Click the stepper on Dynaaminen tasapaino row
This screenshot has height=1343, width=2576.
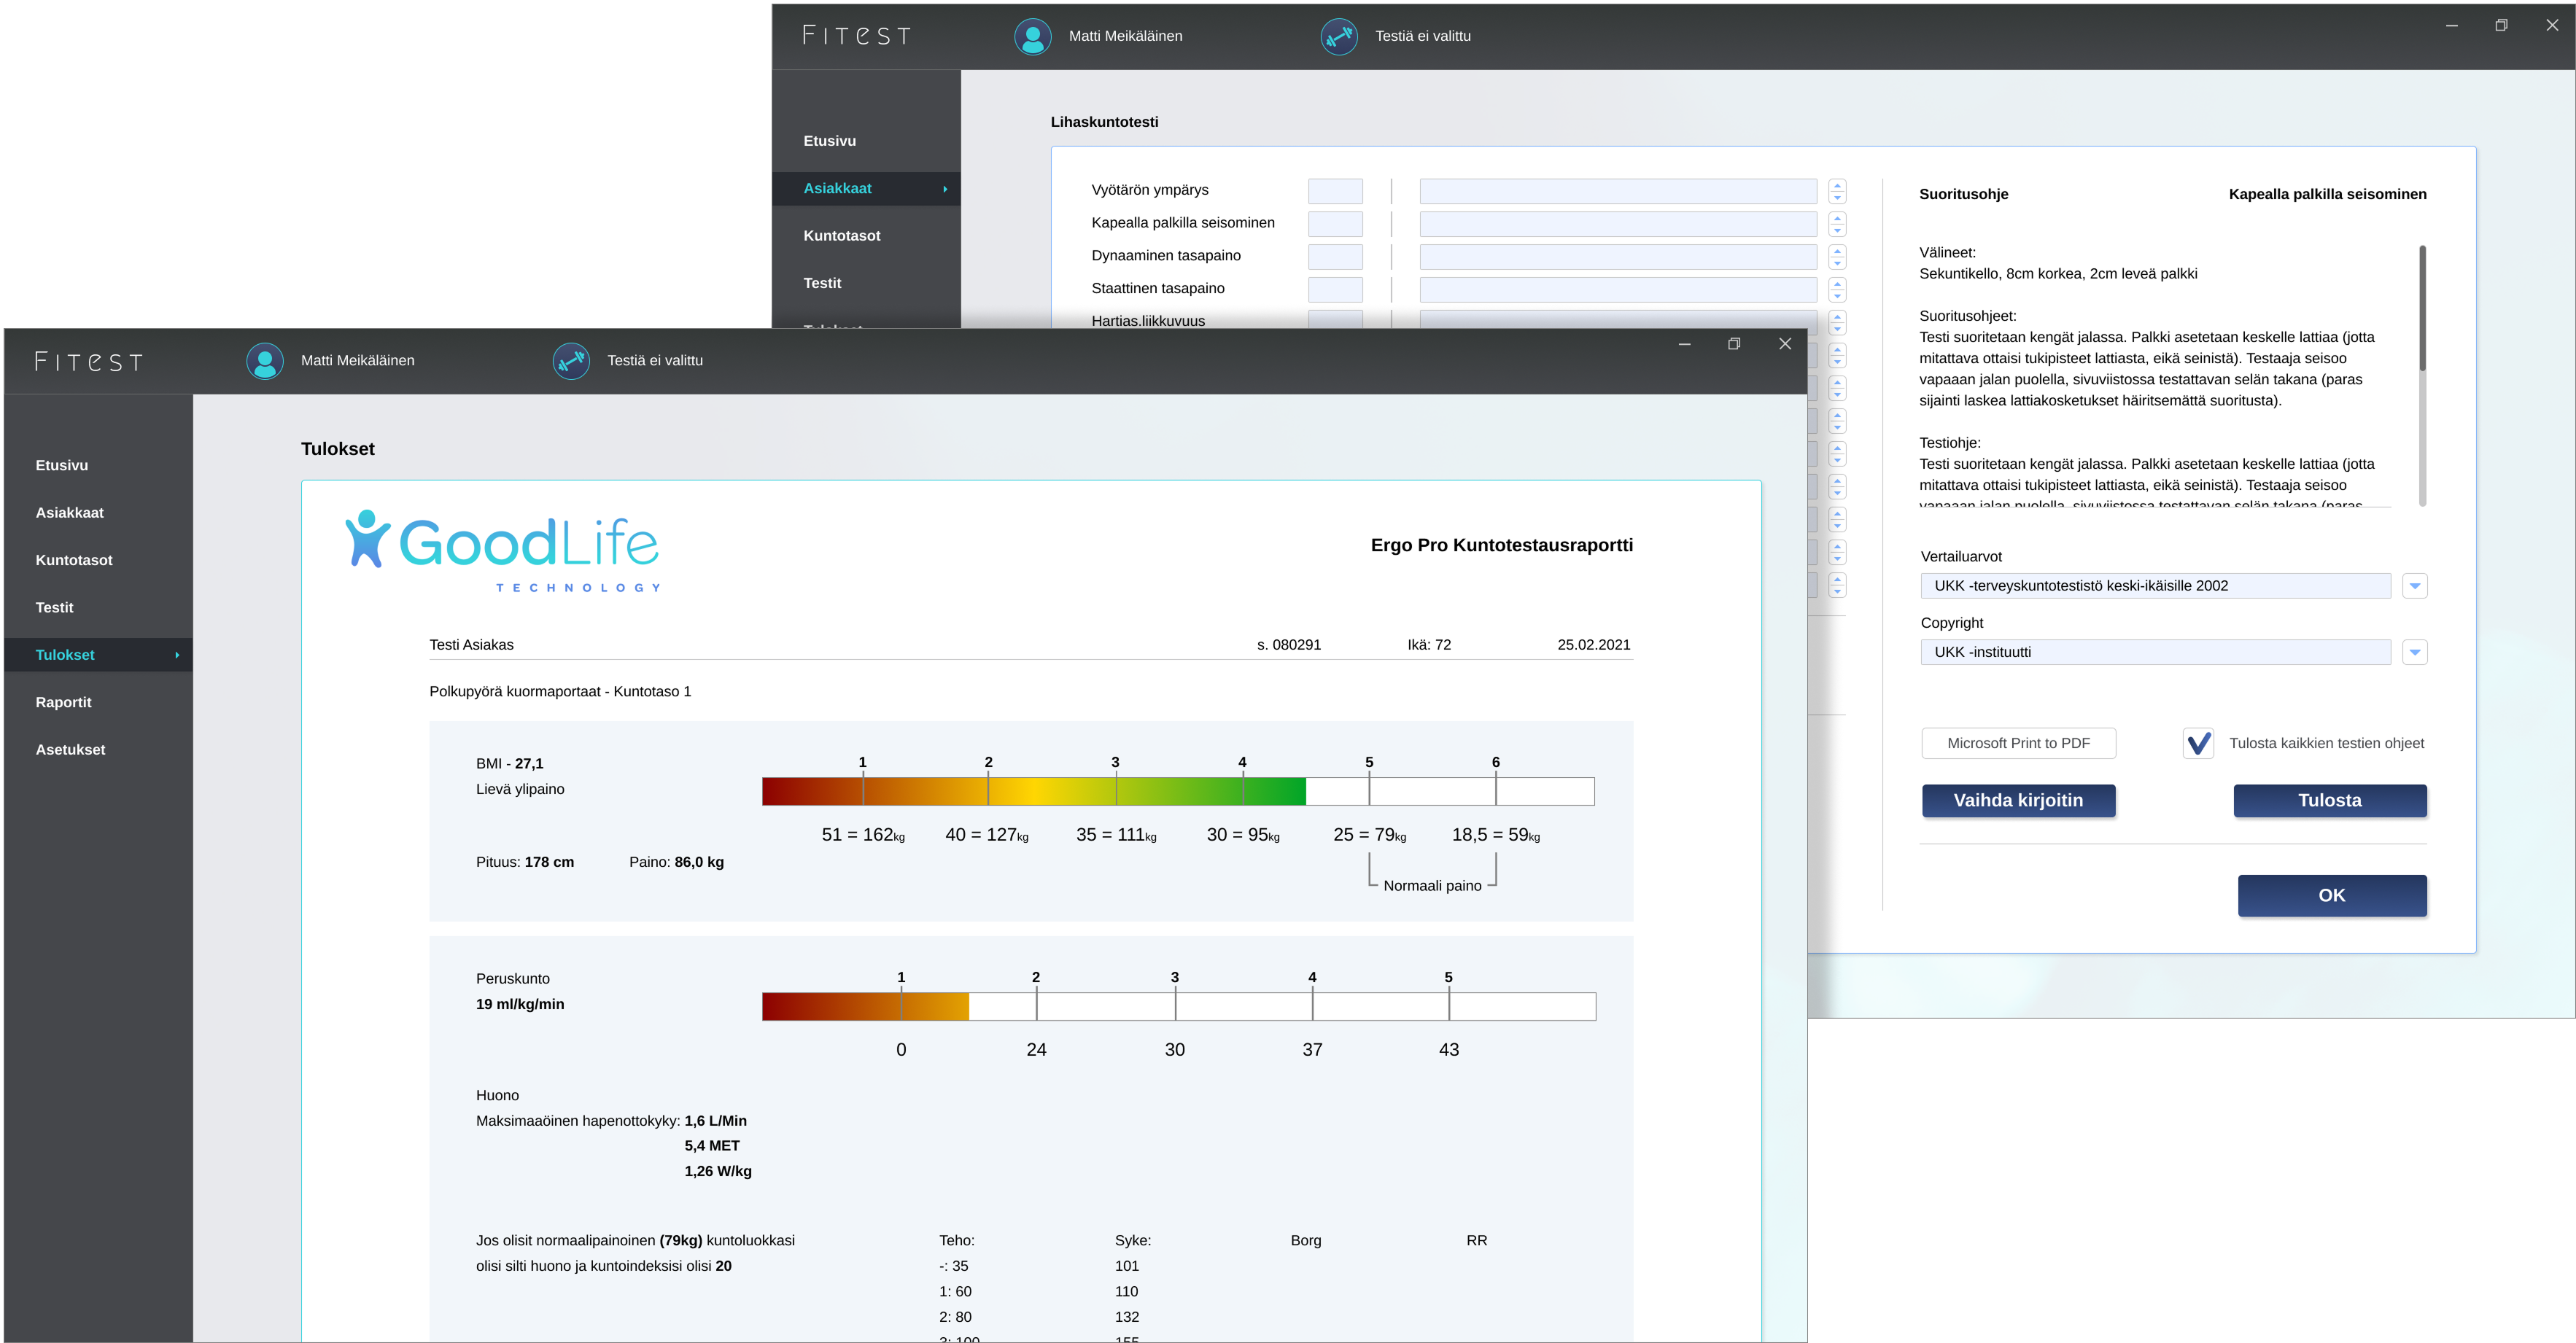point(1837,257)
